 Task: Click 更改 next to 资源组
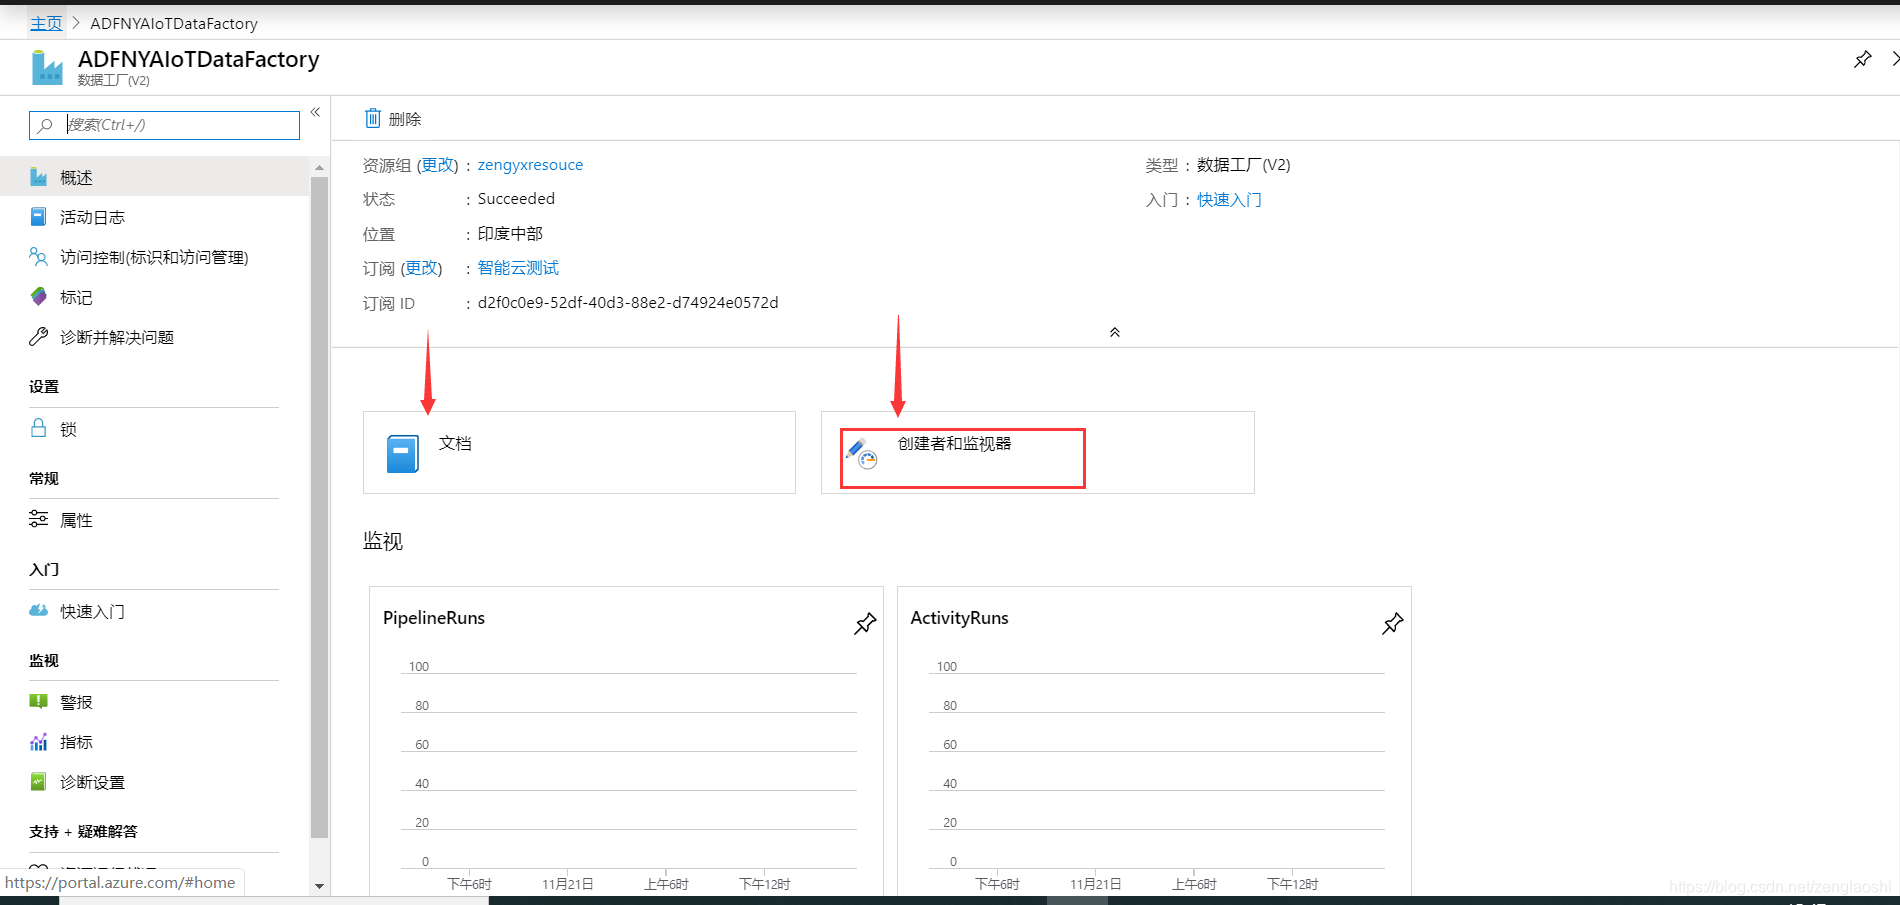437,165
